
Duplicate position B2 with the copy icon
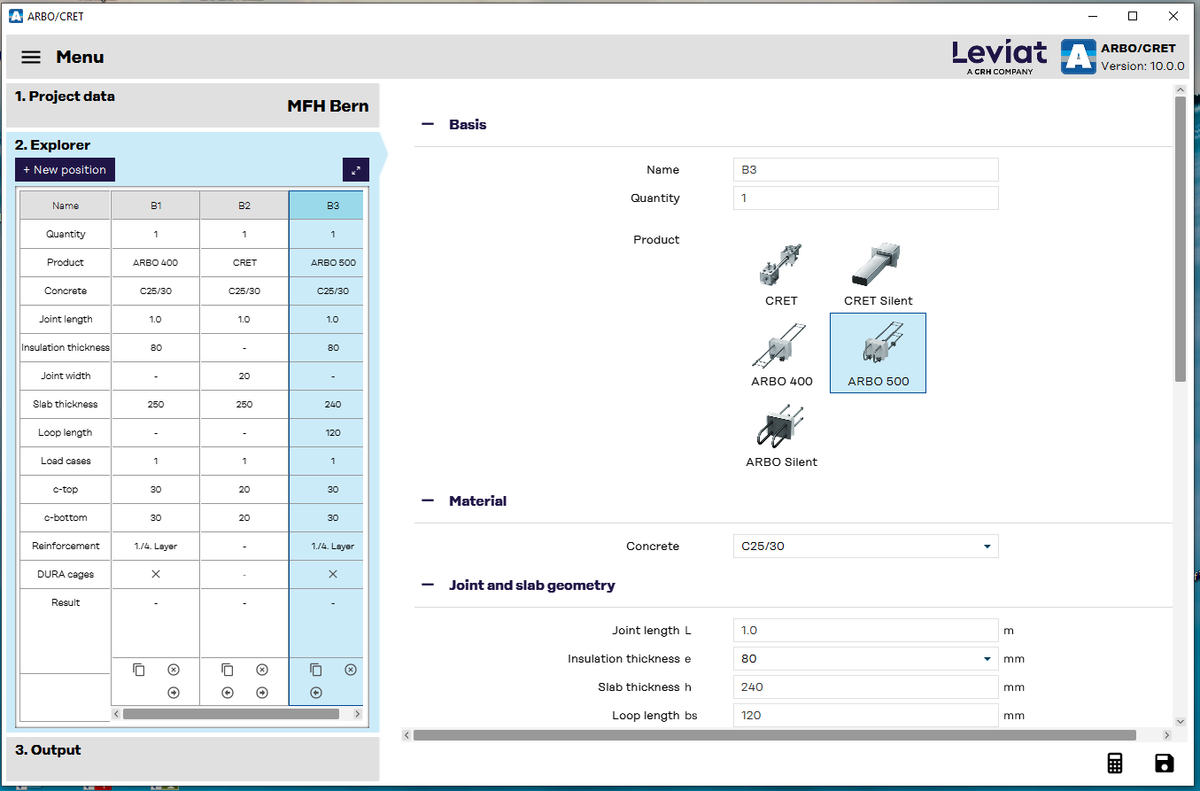coord(228,669)
